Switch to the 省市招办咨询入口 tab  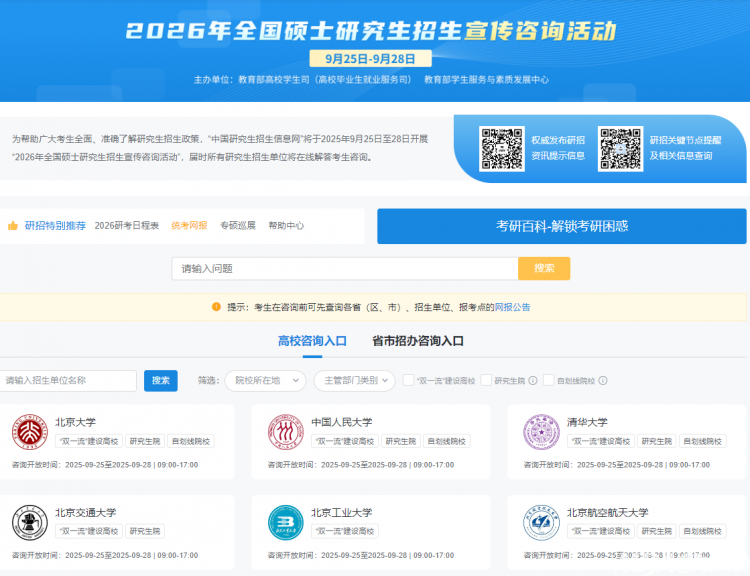coord(418,341)
